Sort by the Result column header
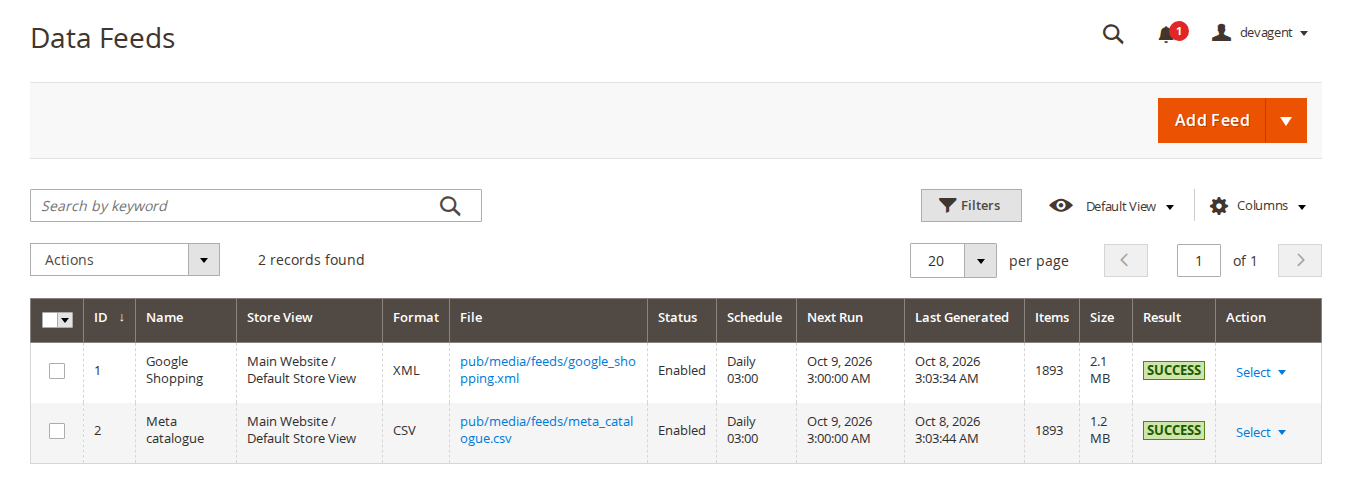This screenshot has width=1352, height=480. coord(1174,318)
